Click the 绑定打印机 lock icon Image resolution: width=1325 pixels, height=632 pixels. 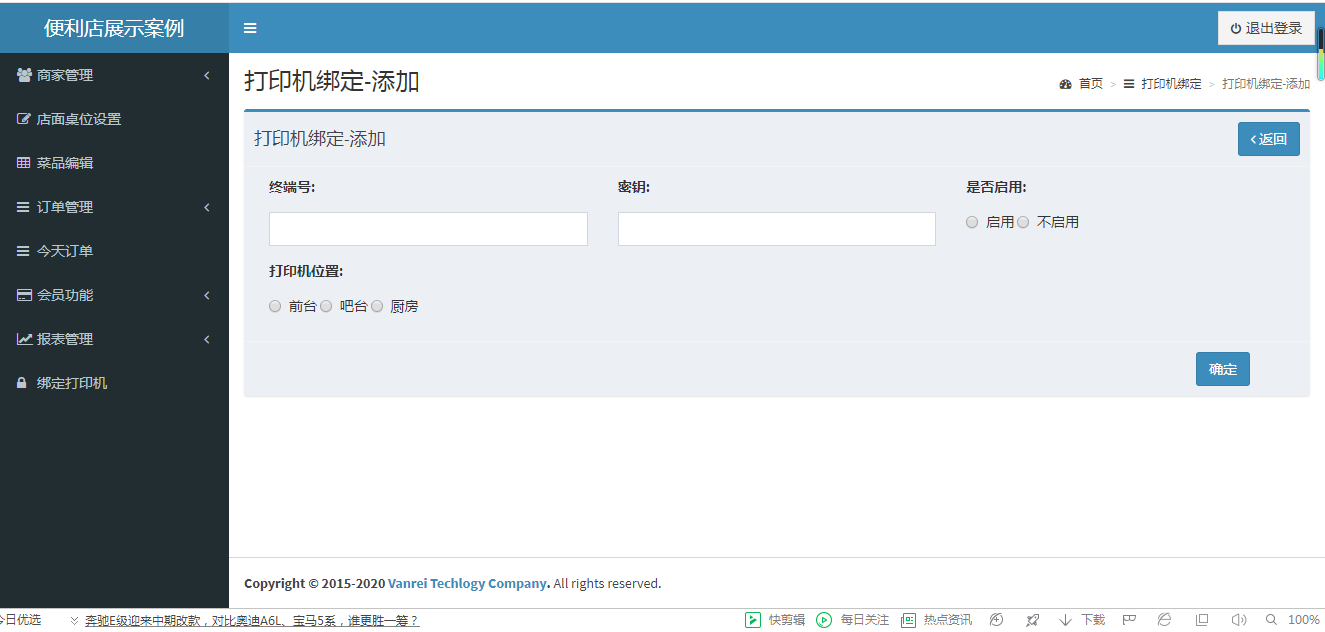pyautogui.click(x=22, y=383)
